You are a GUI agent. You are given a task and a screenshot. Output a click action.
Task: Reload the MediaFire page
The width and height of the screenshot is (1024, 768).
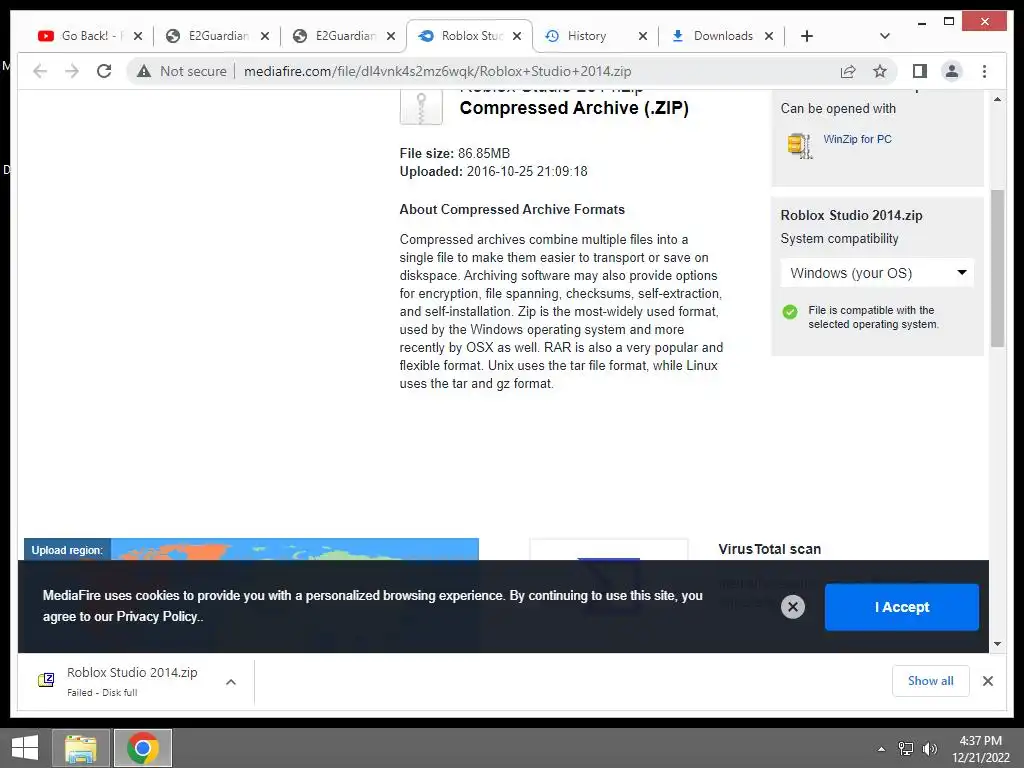click(104, 71)
